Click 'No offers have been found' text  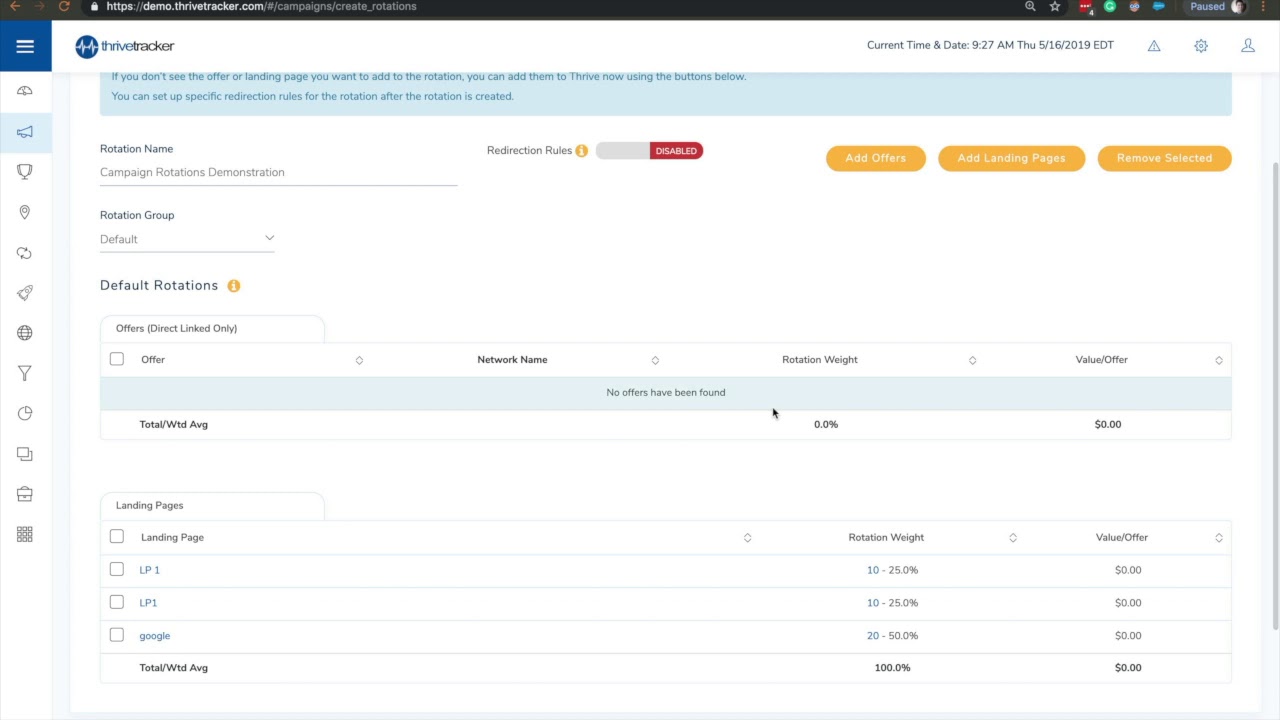(x=666, y=393)
